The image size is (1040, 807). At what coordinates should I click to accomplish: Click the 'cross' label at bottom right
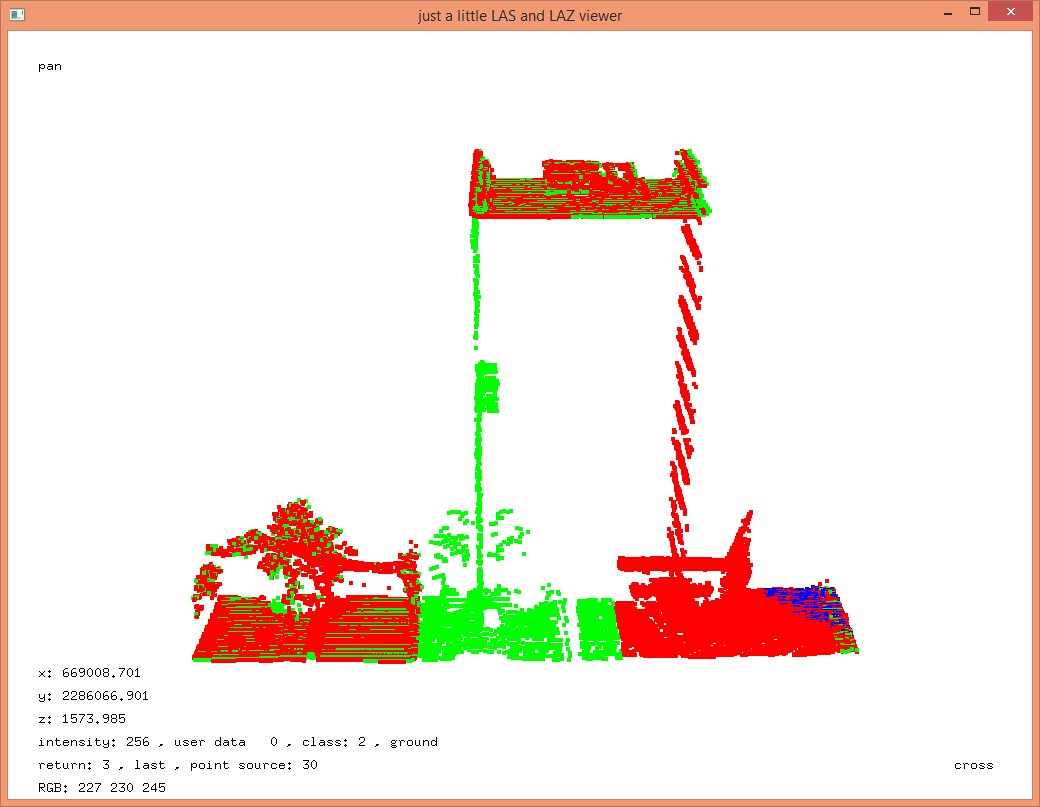coord(973,765)
